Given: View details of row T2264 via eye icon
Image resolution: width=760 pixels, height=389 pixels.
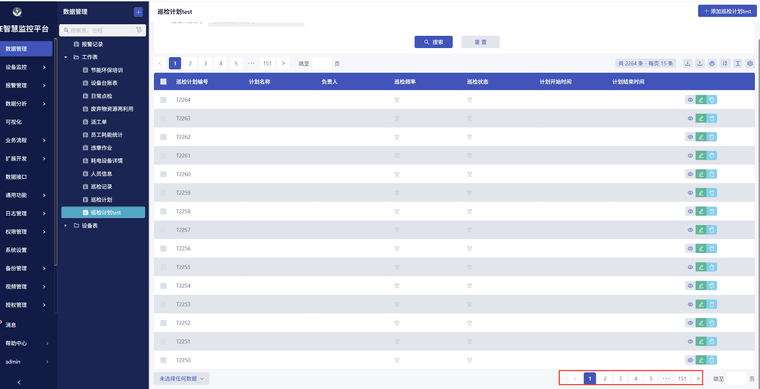Looking at the screenshot, I should tap(690, 100).
